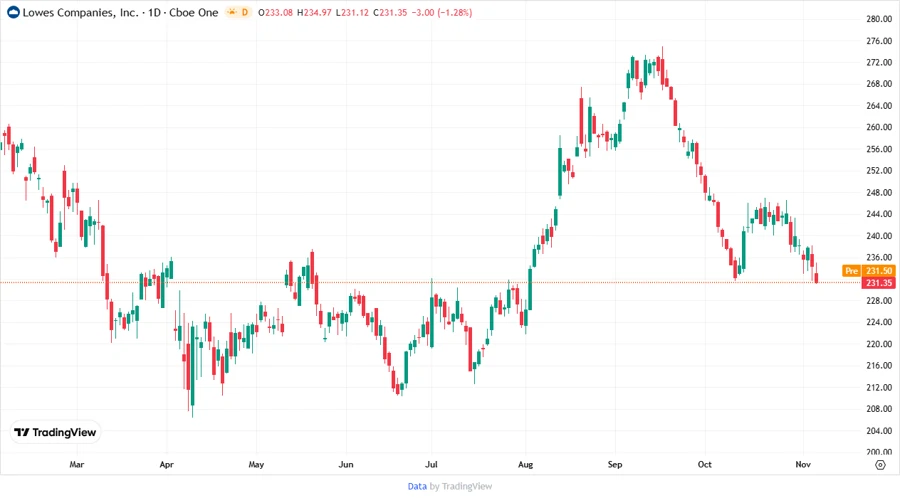Image resolution: width=900 pixels, height=498 pixels.
Task: Click the 260.00 price axis label
Action: (879, 127)
